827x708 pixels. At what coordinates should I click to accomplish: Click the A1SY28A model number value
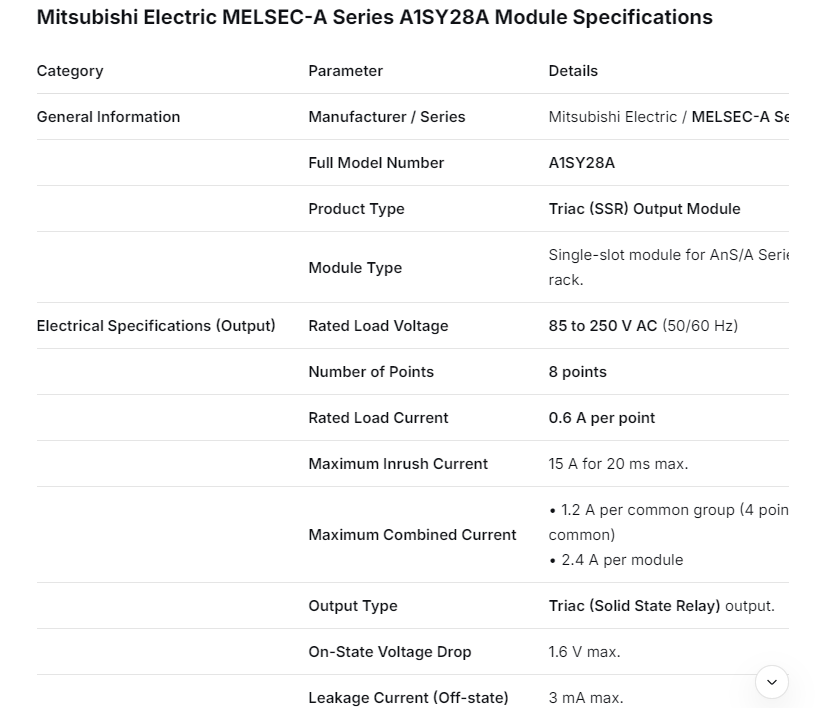coord(581,163)
